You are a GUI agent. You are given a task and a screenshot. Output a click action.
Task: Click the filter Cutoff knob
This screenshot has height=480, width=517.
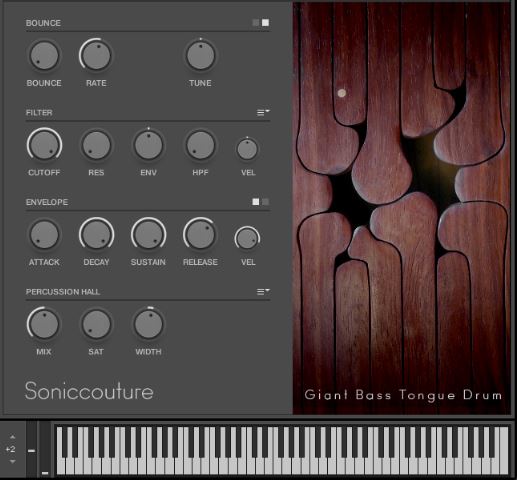point(44,145)
